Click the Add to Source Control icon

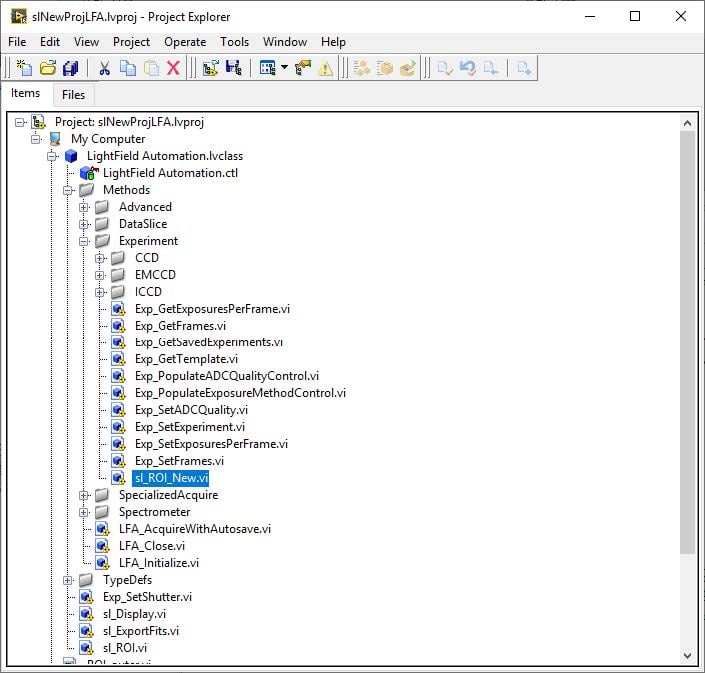(x=524, y=68)
